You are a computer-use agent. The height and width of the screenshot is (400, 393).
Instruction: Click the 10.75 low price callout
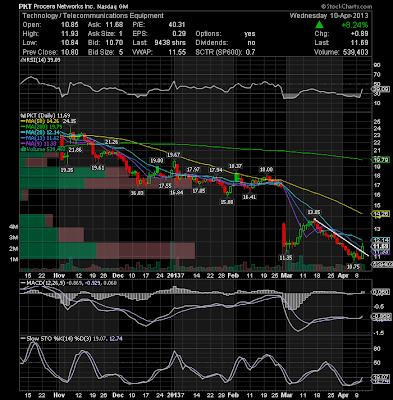point(353,267)
